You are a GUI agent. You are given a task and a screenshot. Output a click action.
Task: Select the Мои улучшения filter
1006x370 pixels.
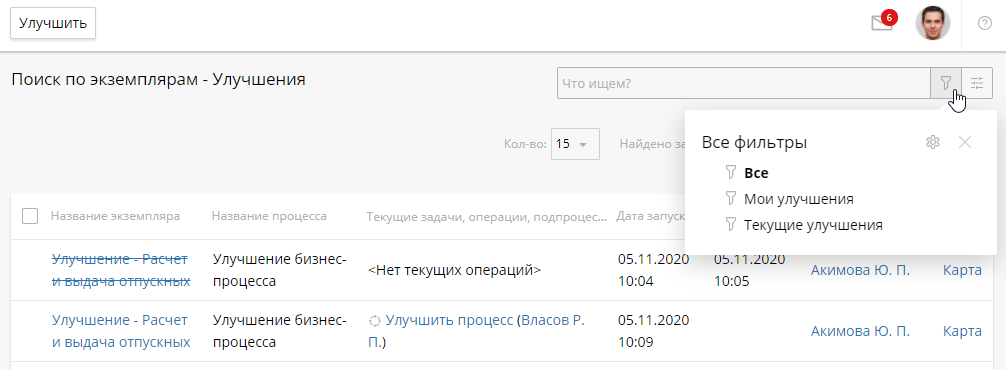click(x=799, y=199)
